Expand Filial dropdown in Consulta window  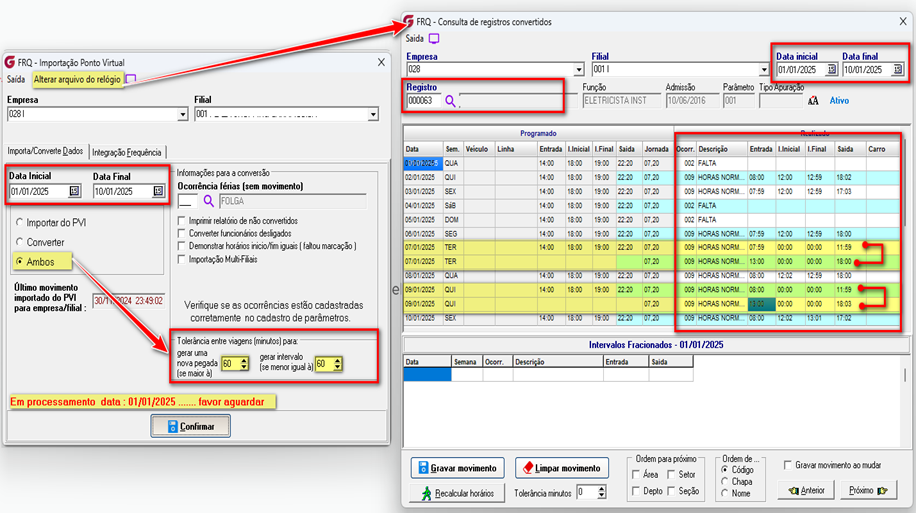764,70
